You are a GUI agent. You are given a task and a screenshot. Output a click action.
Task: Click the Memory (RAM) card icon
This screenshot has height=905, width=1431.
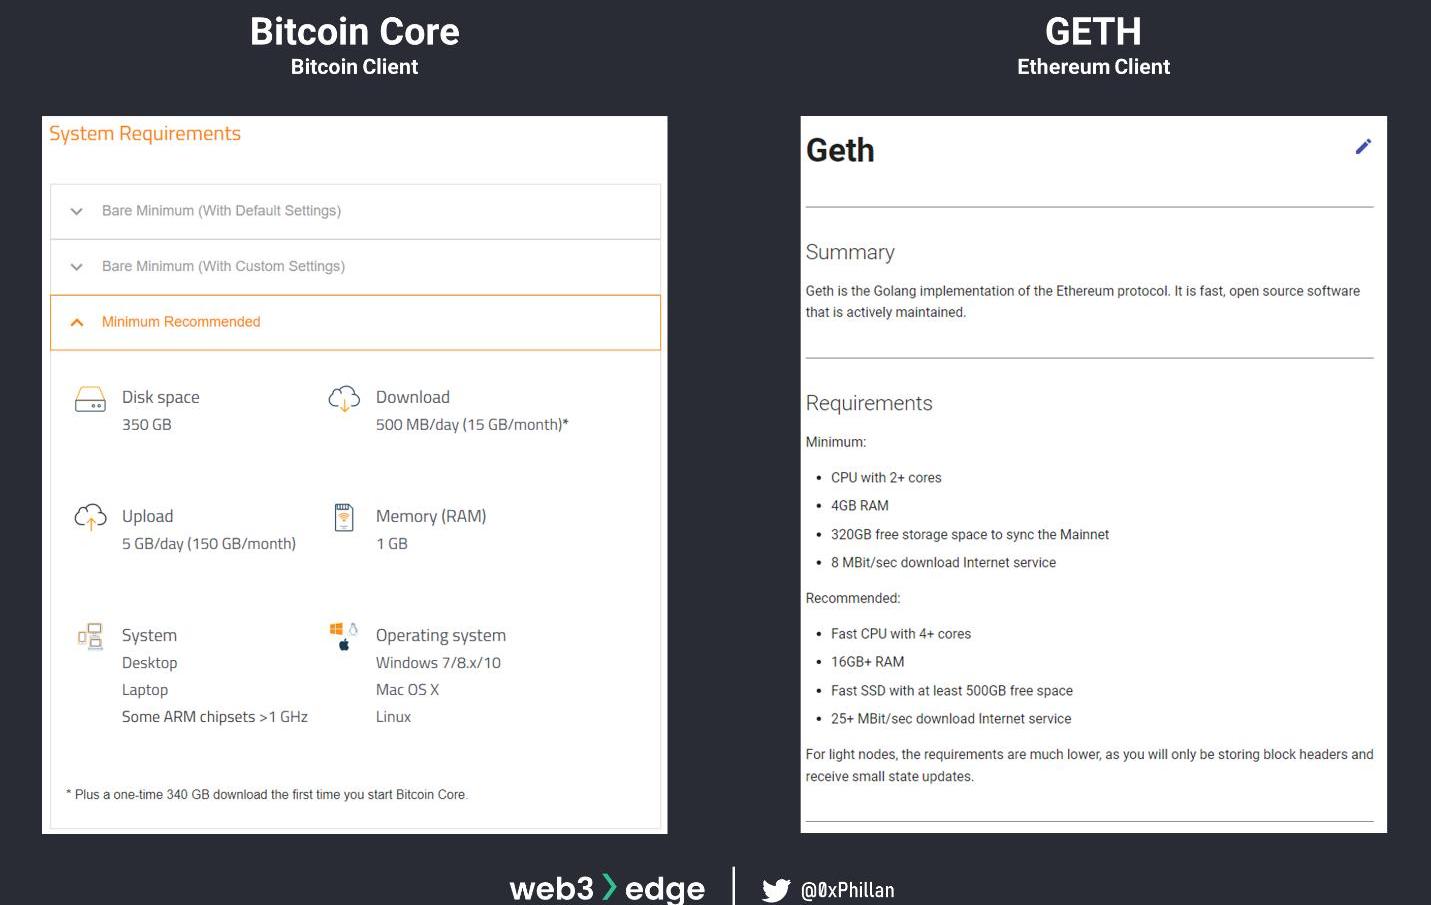pos(344,517)
